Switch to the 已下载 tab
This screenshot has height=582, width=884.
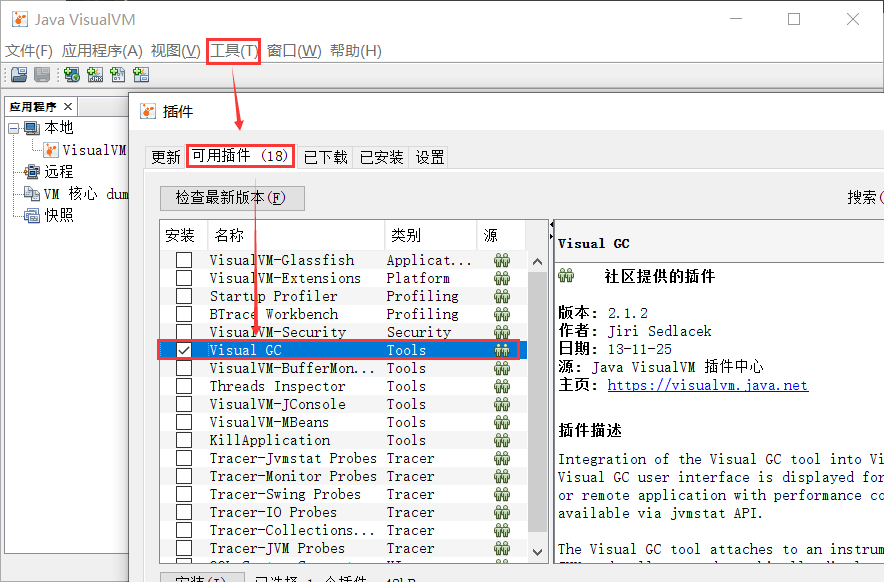pyautogui.click(x=325, y=157)
